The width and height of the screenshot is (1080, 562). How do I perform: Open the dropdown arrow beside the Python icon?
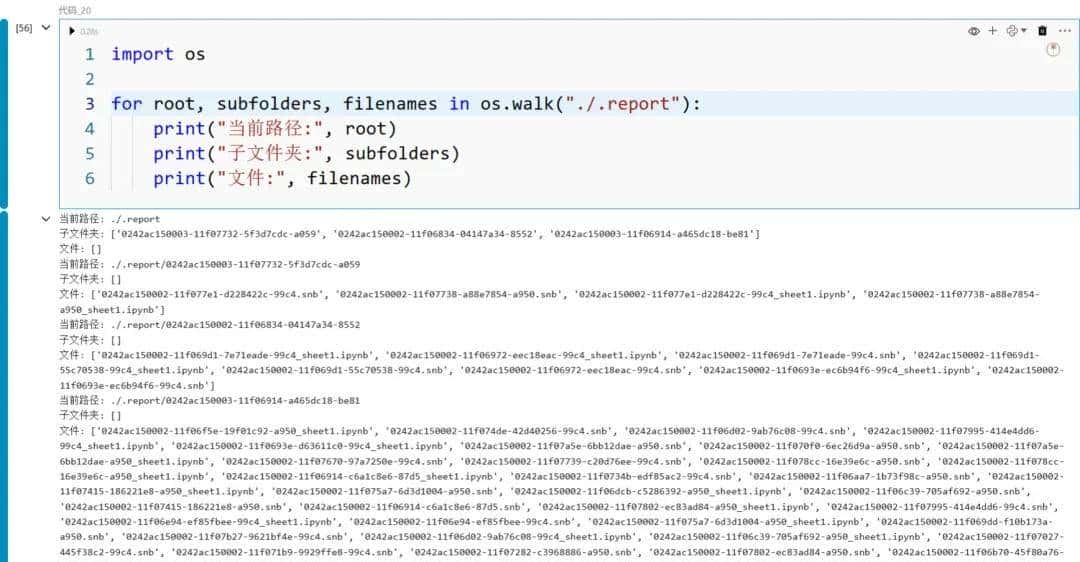[1024, 30]
